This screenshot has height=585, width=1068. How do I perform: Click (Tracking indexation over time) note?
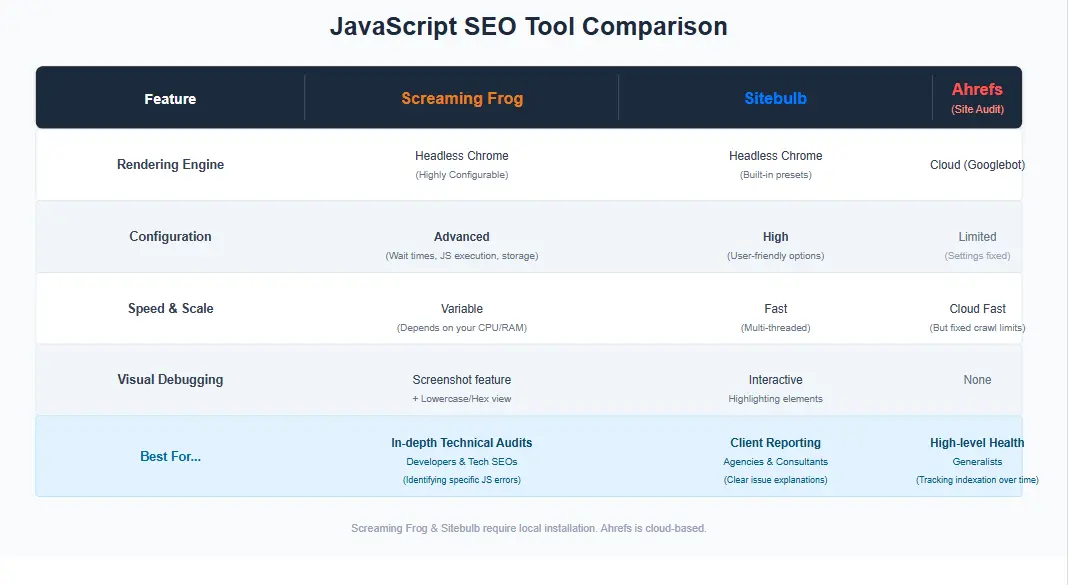977,480
